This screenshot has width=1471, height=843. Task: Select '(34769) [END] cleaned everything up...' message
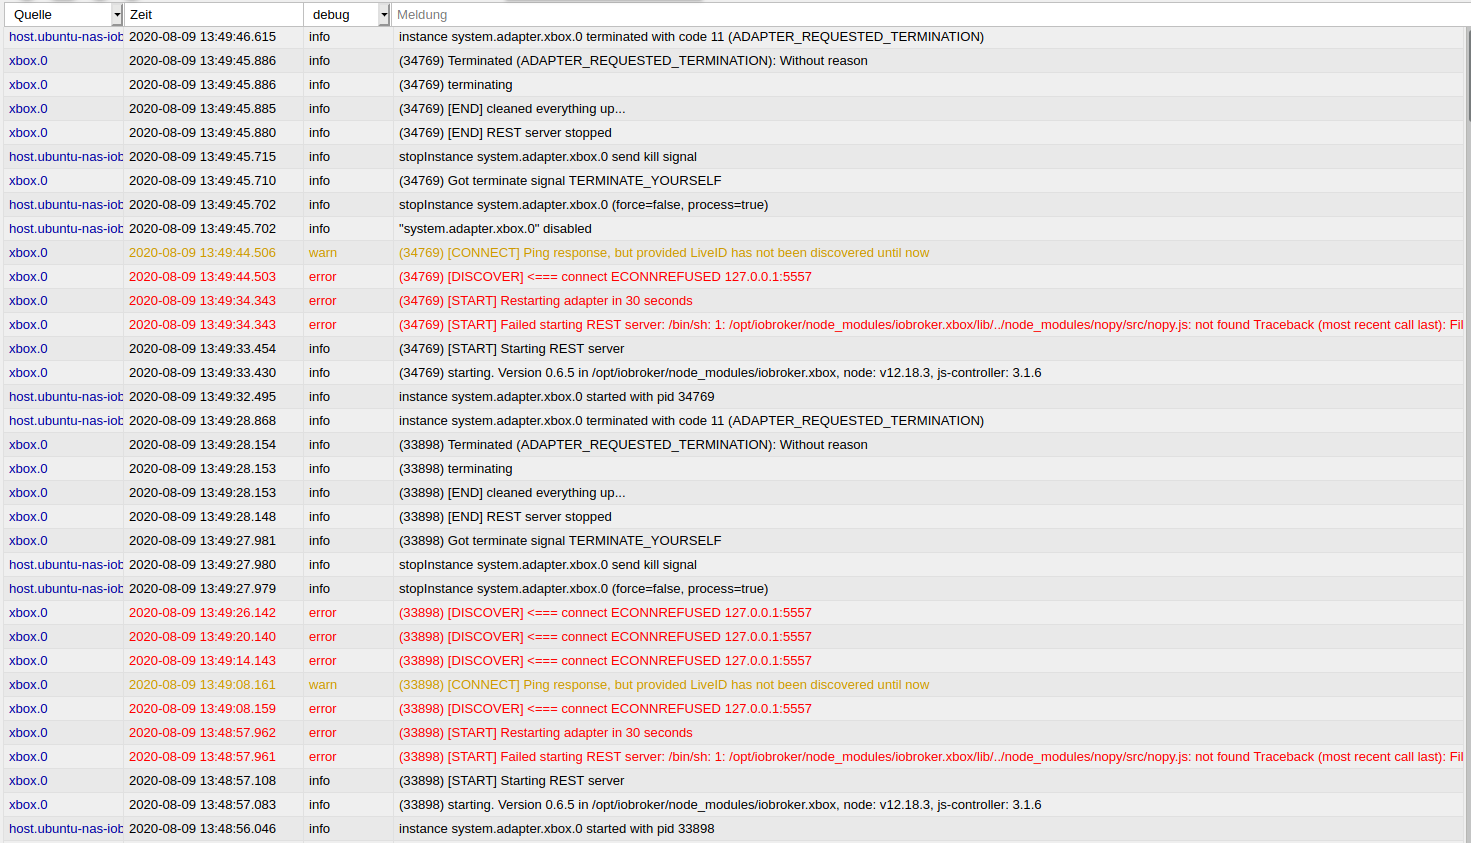click(x=512, y=109)
